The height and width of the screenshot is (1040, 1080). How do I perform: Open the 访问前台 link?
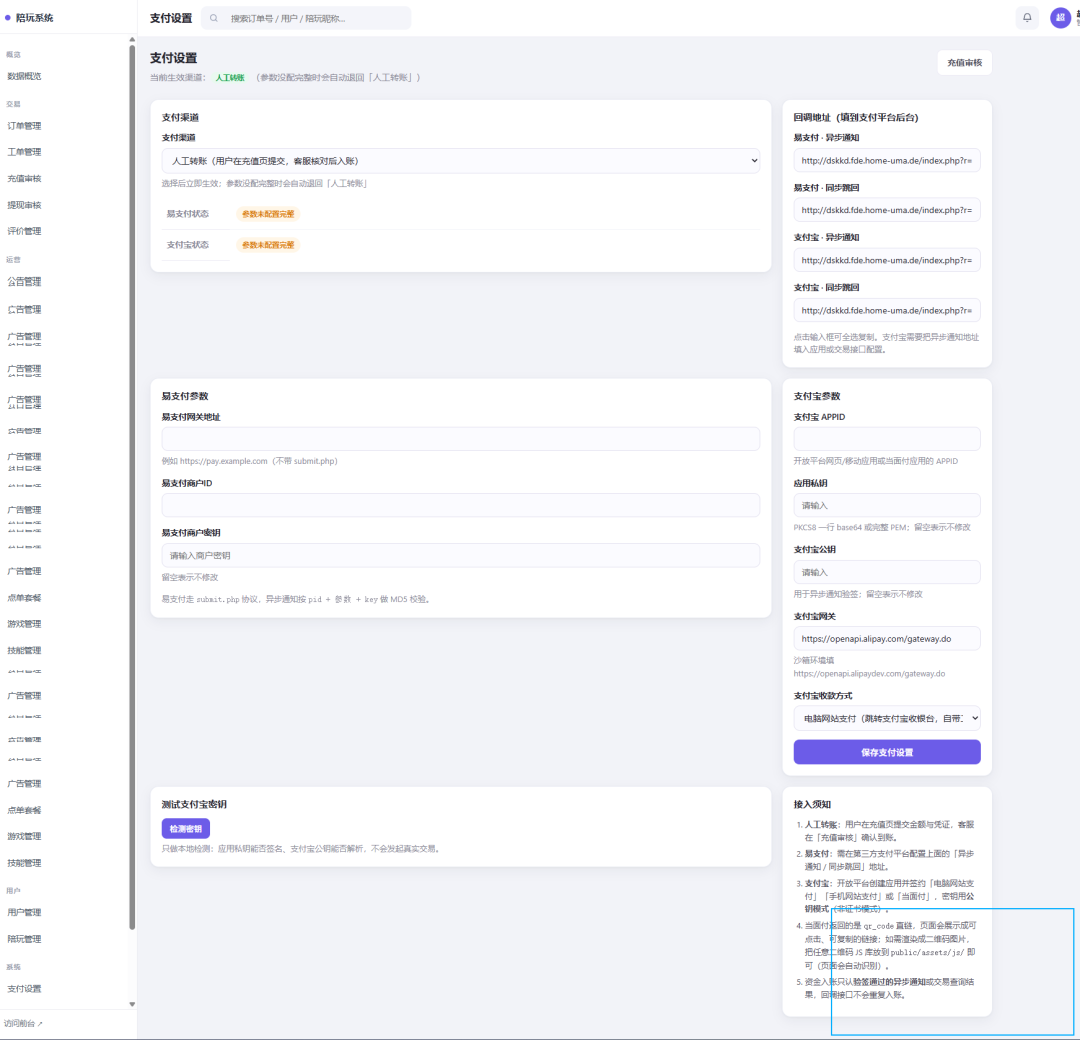tap(23, 1023)
